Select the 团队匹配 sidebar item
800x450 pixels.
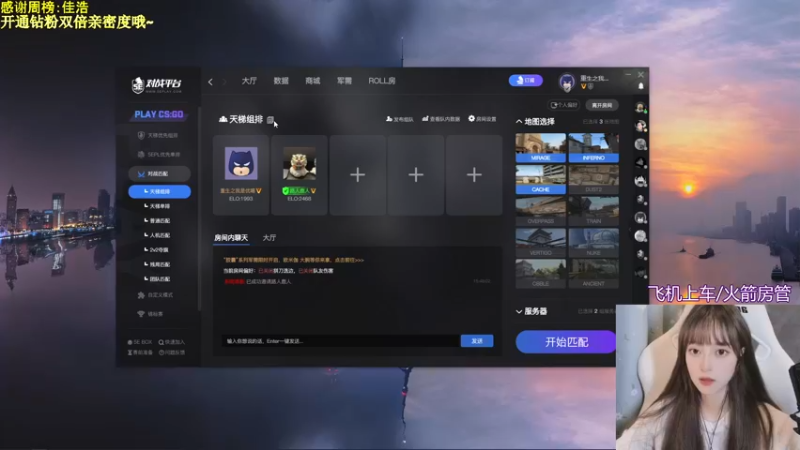tap(159, 279)
